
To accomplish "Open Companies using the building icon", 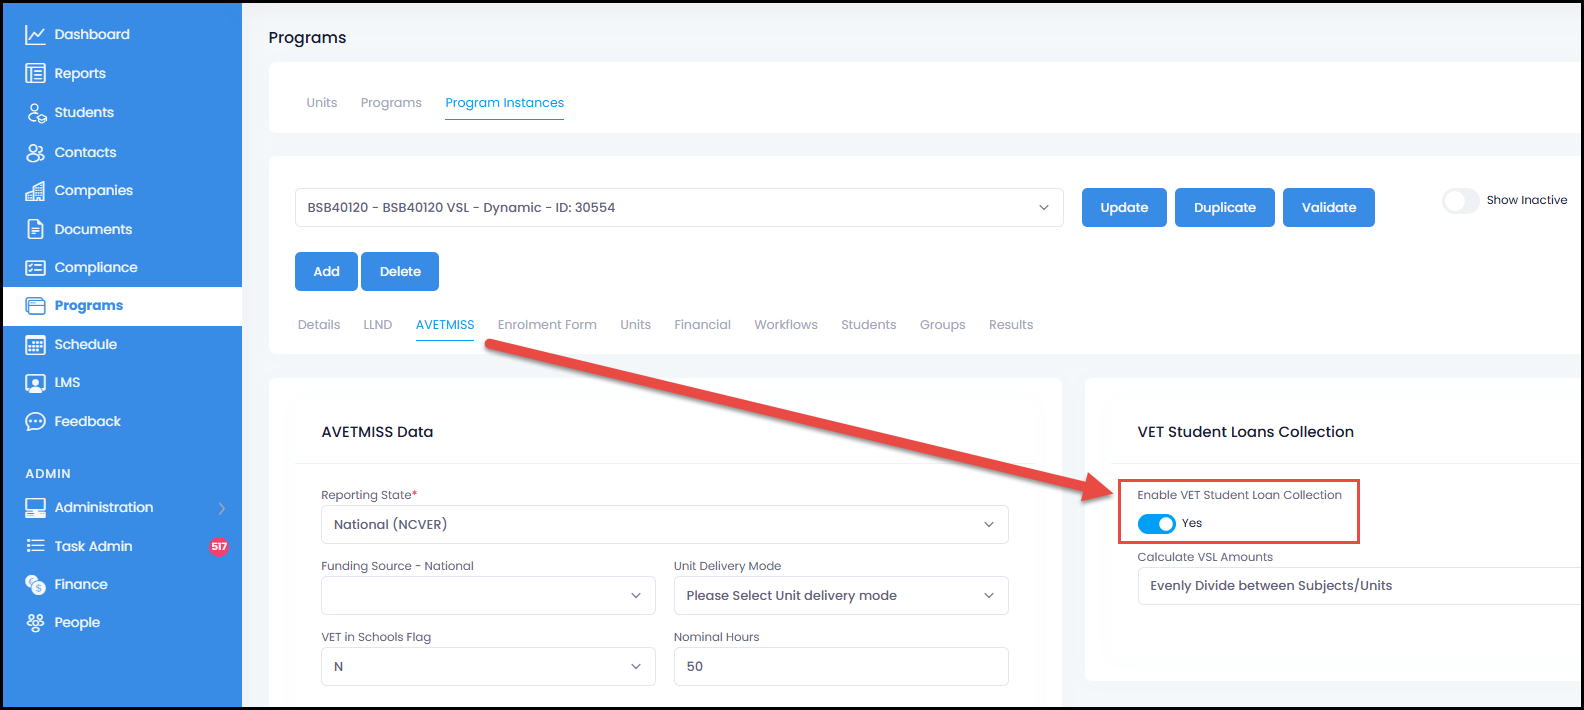I will (35, 191).
